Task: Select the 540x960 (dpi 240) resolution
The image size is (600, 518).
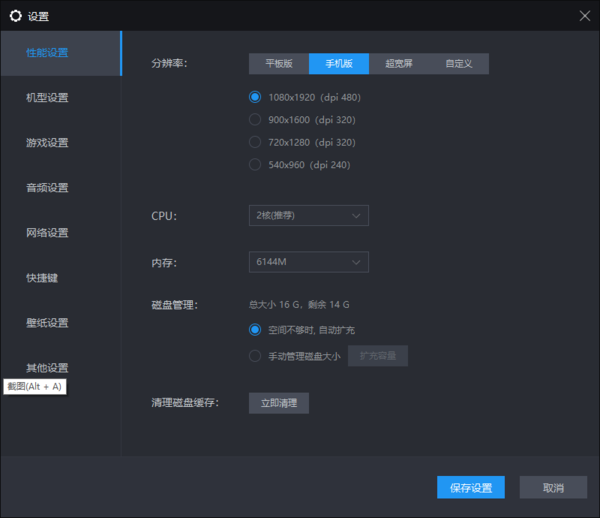Action: click(x=255, y=165)
